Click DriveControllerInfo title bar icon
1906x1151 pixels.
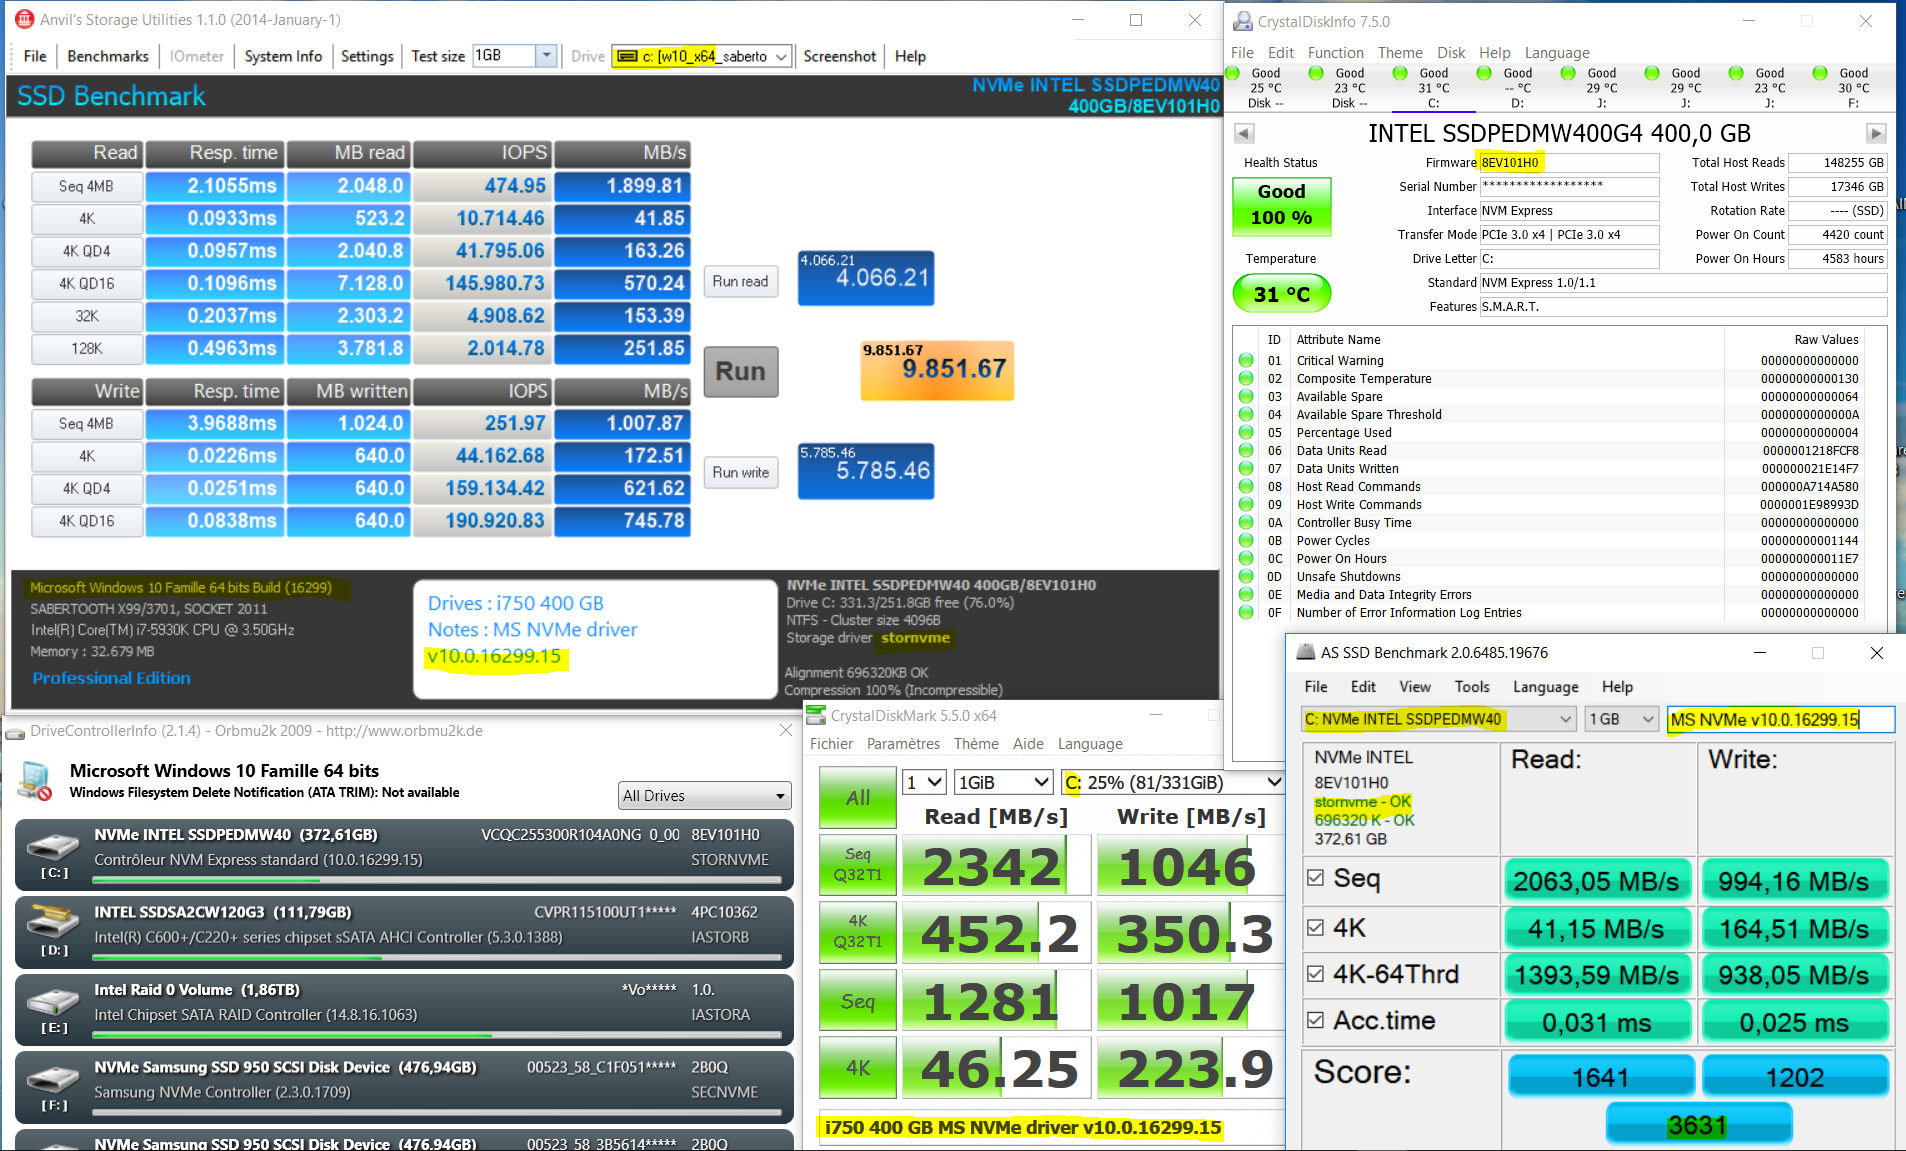[15, 731]
